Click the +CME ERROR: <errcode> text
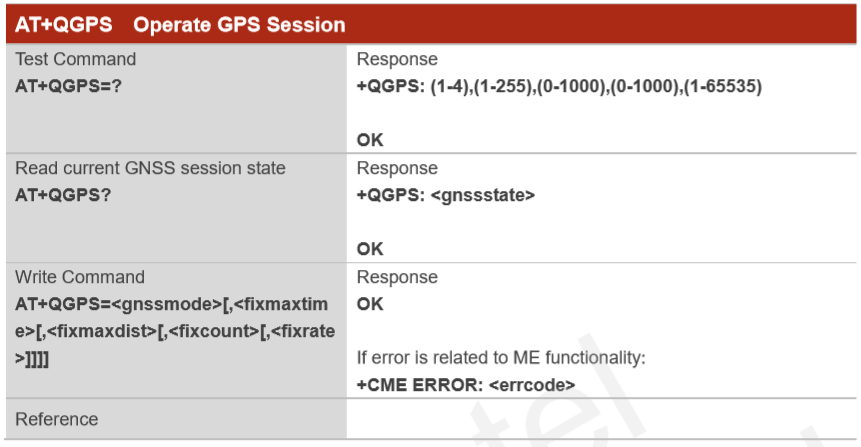The height and width of the screenshot is (447, 861). [466, 385]
